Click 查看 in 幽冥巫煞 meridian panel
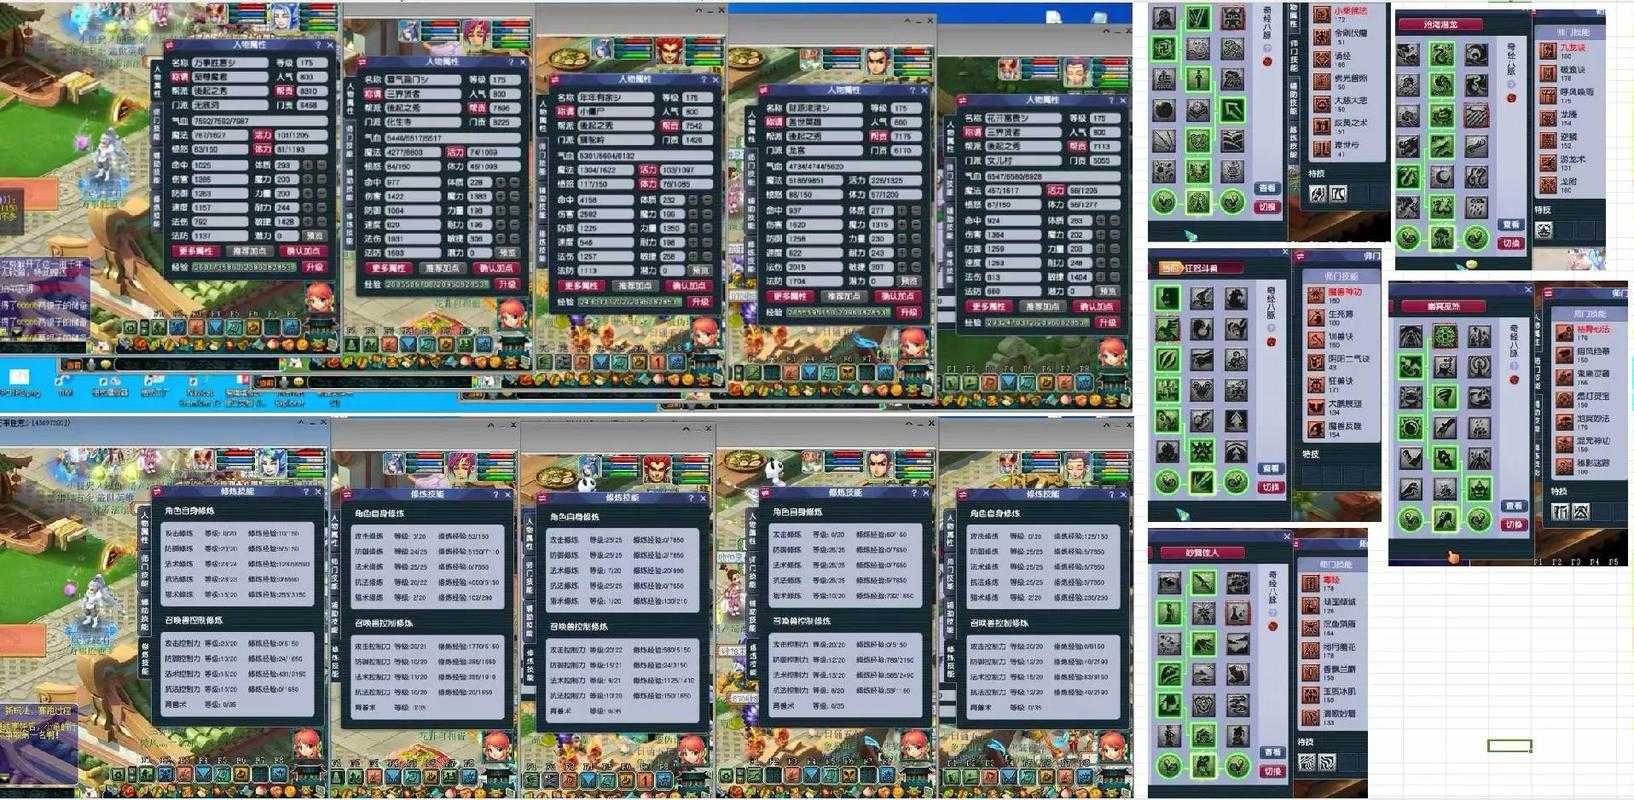1634x800 pixels. pyautogui.click(x=1514, y=506)
